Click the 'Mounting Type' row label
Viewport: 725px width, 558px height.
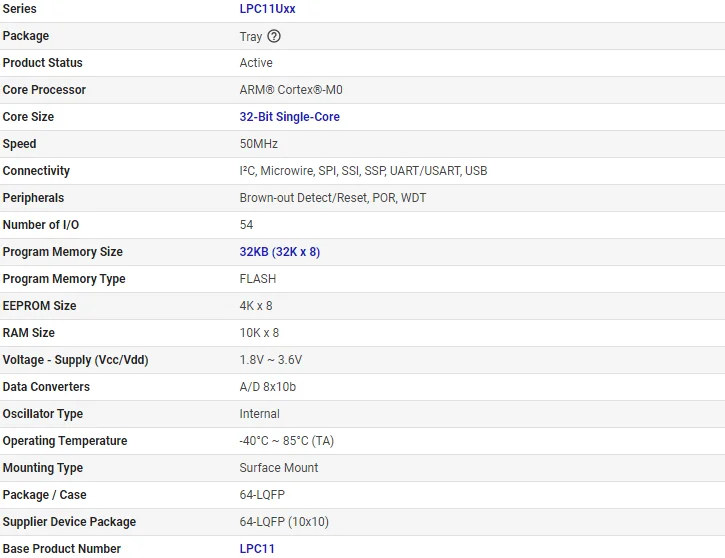(43, 468)
